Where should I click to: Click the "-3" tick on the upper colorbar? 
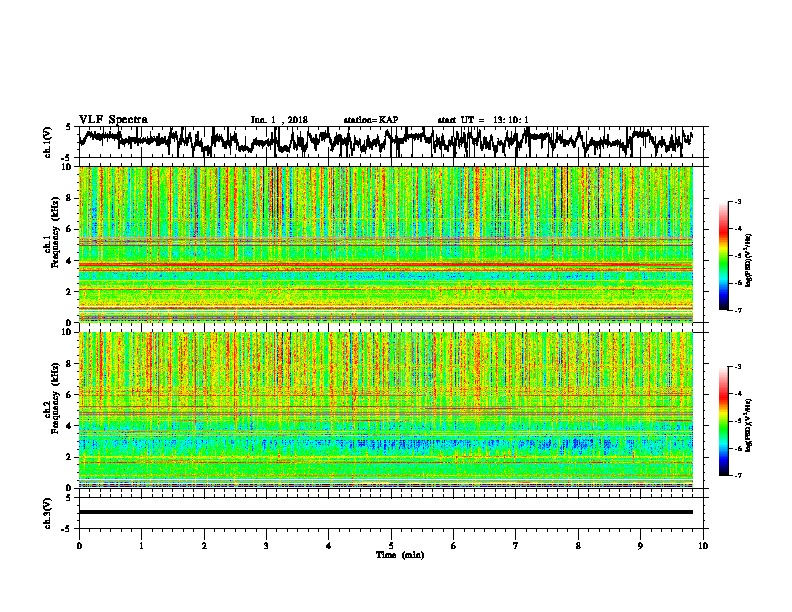click(x=738, y=201)
